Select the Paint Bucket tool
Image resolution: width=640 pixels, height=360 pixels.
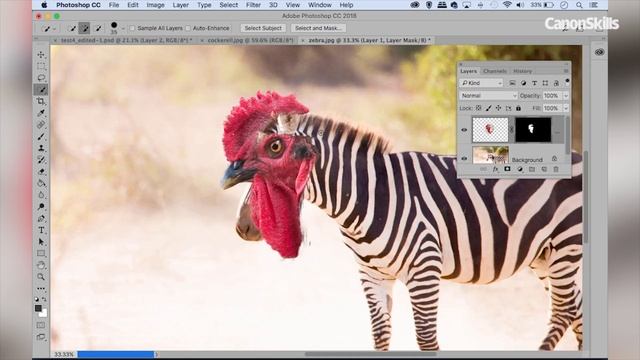click(x=41, y=183)
